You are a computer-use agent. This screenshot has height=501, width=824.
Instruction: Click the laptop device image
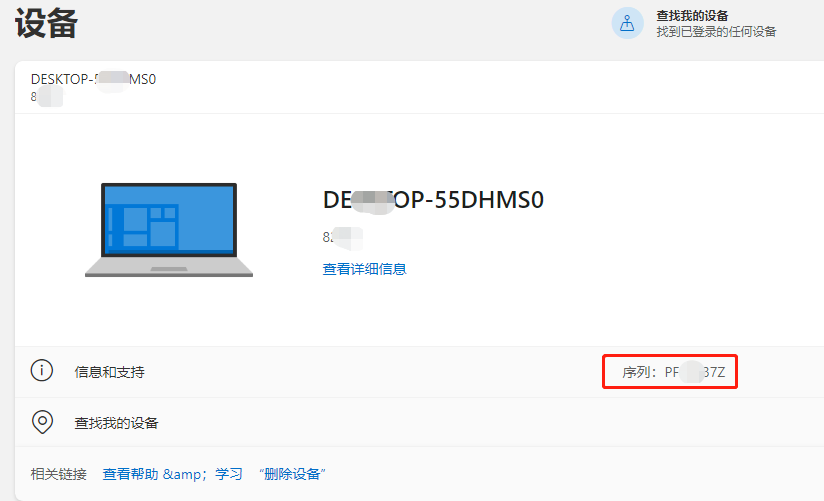169,230
